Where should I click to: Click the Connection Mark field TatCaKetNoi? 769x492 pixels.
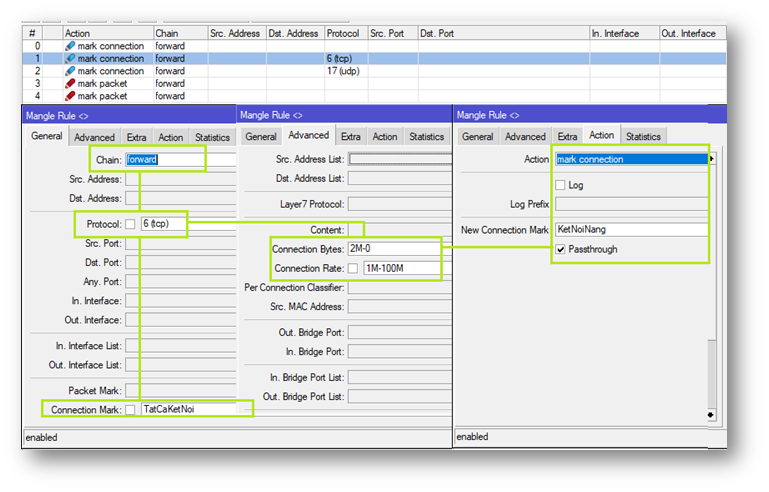(188, 410)
